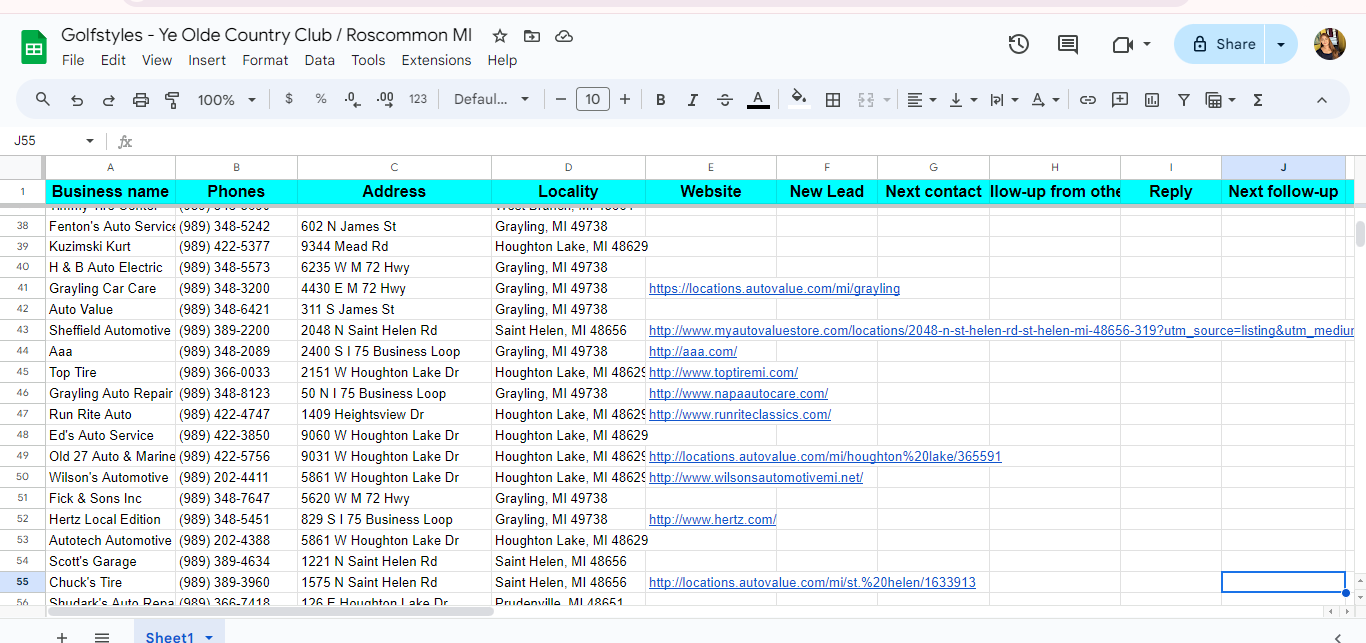
Task: Undo the last action
Action: coord(77,99)
